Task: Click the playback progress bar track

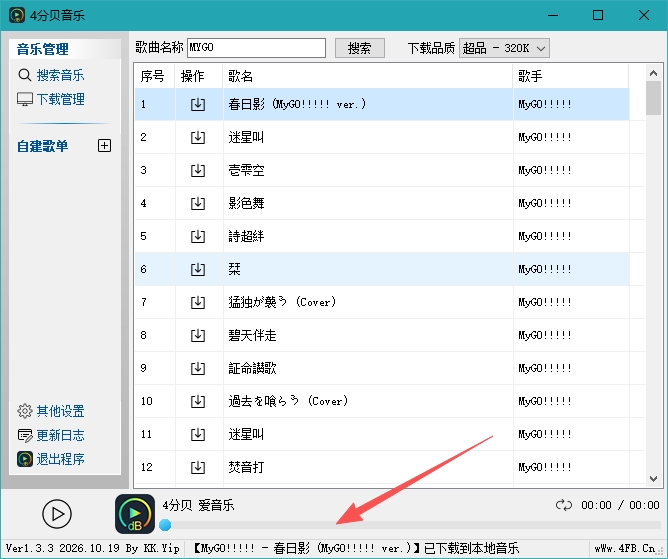Action: pos(411,525)
